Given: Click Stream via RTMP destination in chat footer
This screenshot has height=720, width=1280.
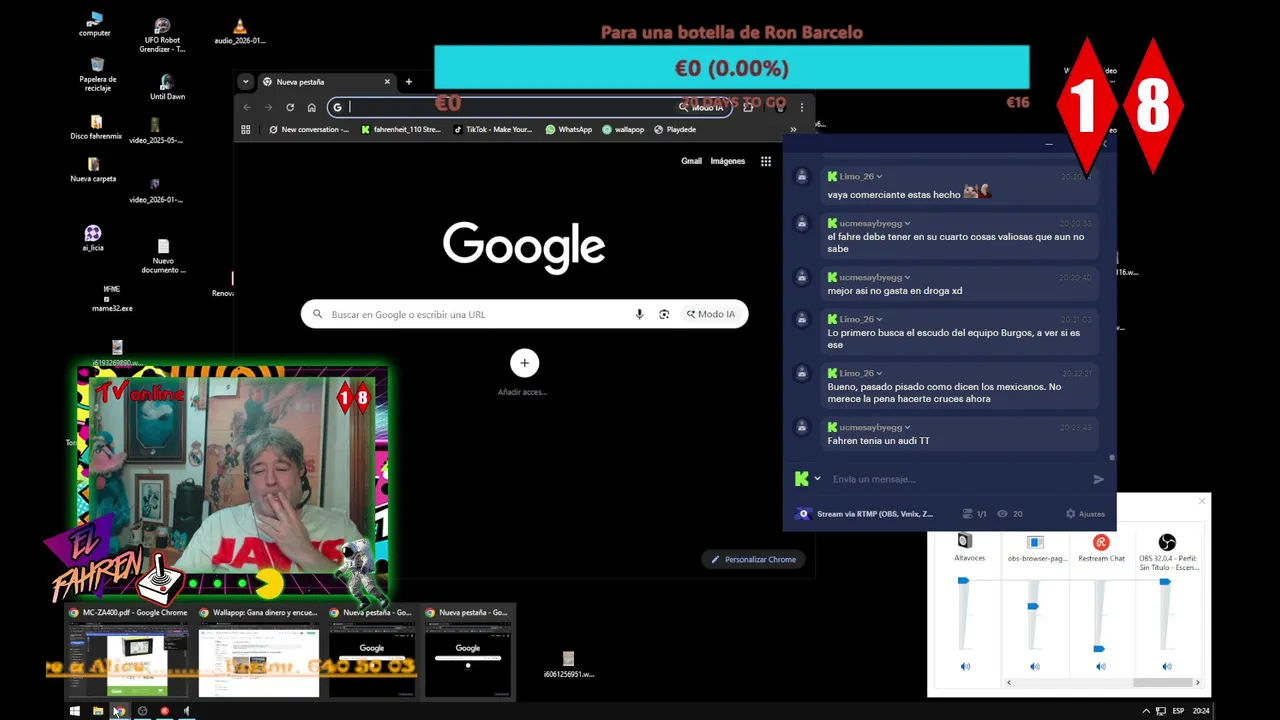Looking at the screenshot, I should [x=865, y=514].
